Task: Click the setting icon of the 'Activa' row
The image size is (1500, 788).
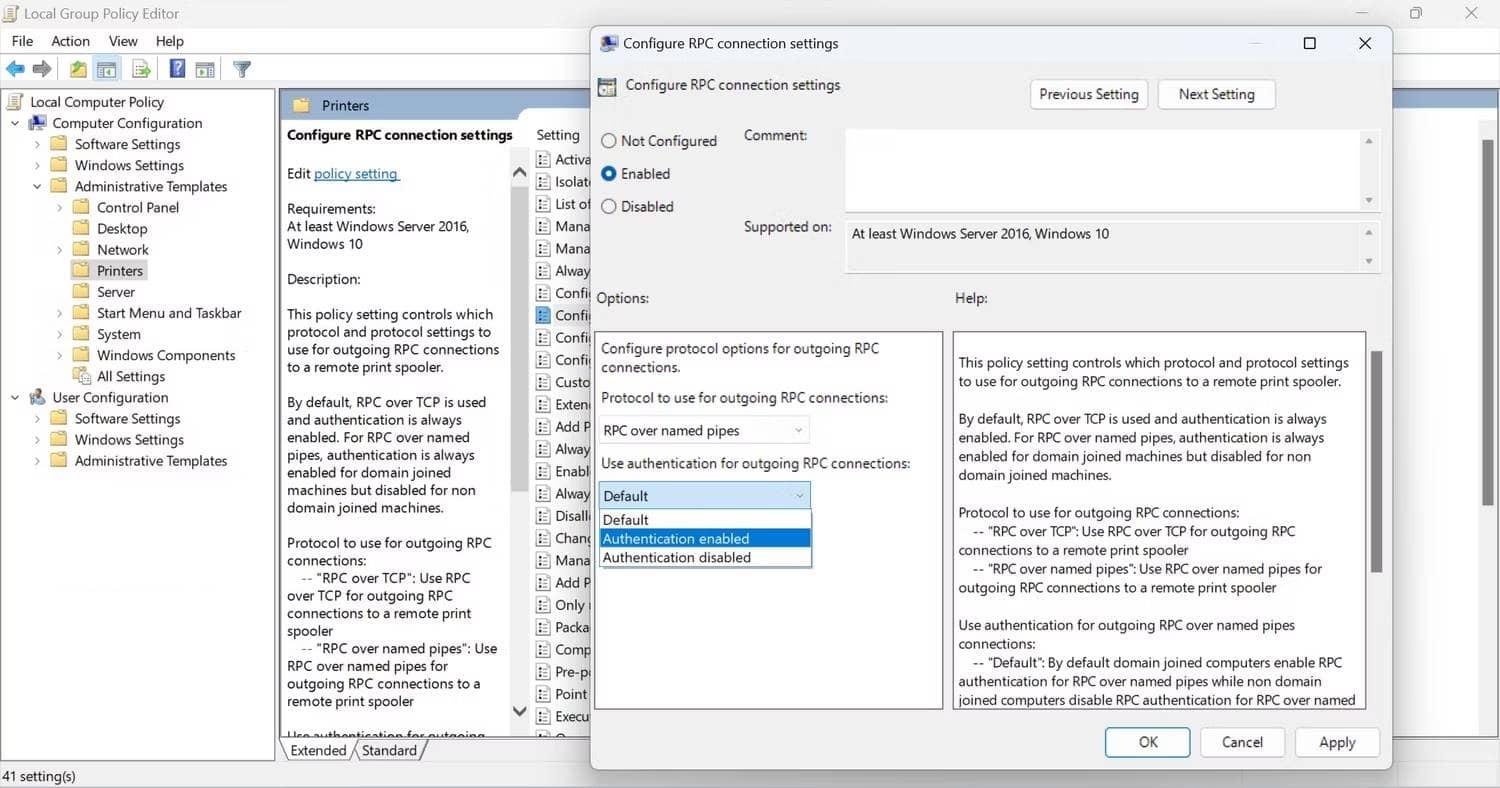Action: (543, 159)
